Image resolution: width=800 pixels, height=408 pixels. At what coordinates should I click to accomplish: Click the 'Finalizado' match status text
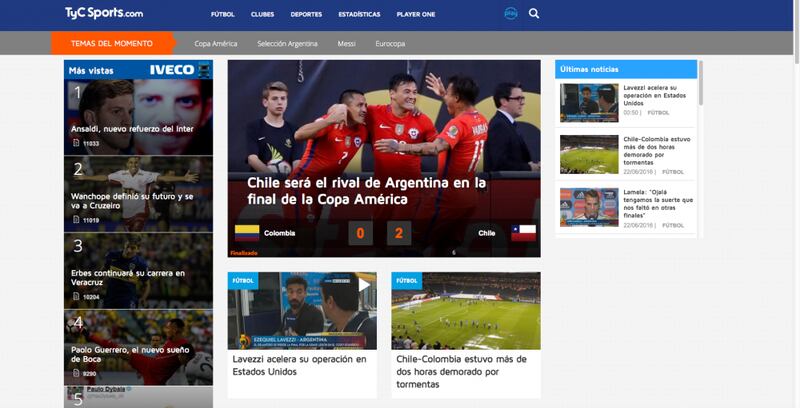point(244,253)
